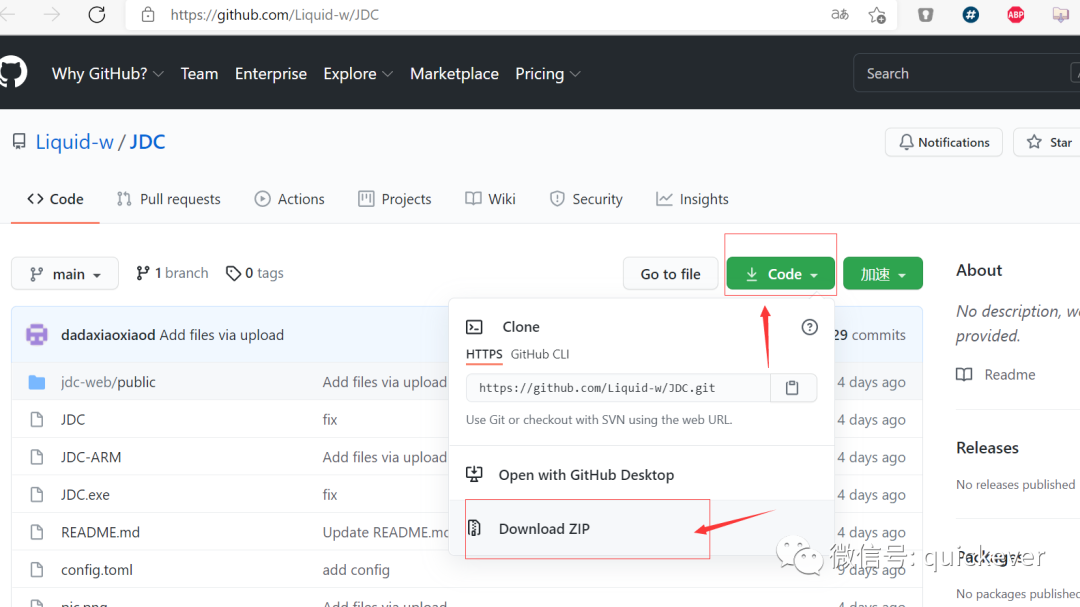
Task: Click the add to favorites star icon
Action: coord(877,14)
